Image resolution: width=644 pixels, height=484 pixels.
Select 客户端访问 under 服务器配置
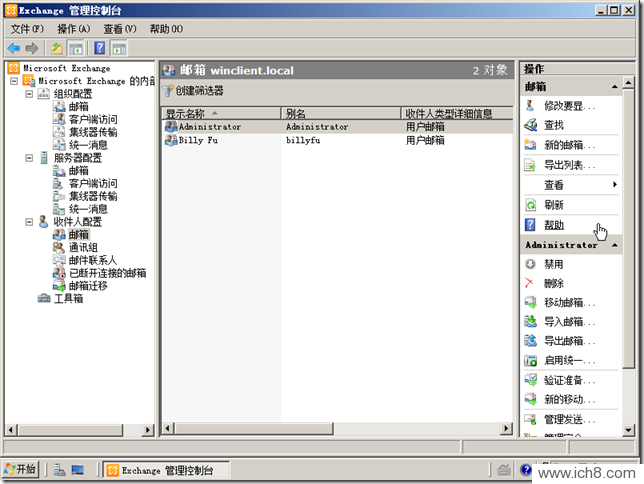(93, 183)
